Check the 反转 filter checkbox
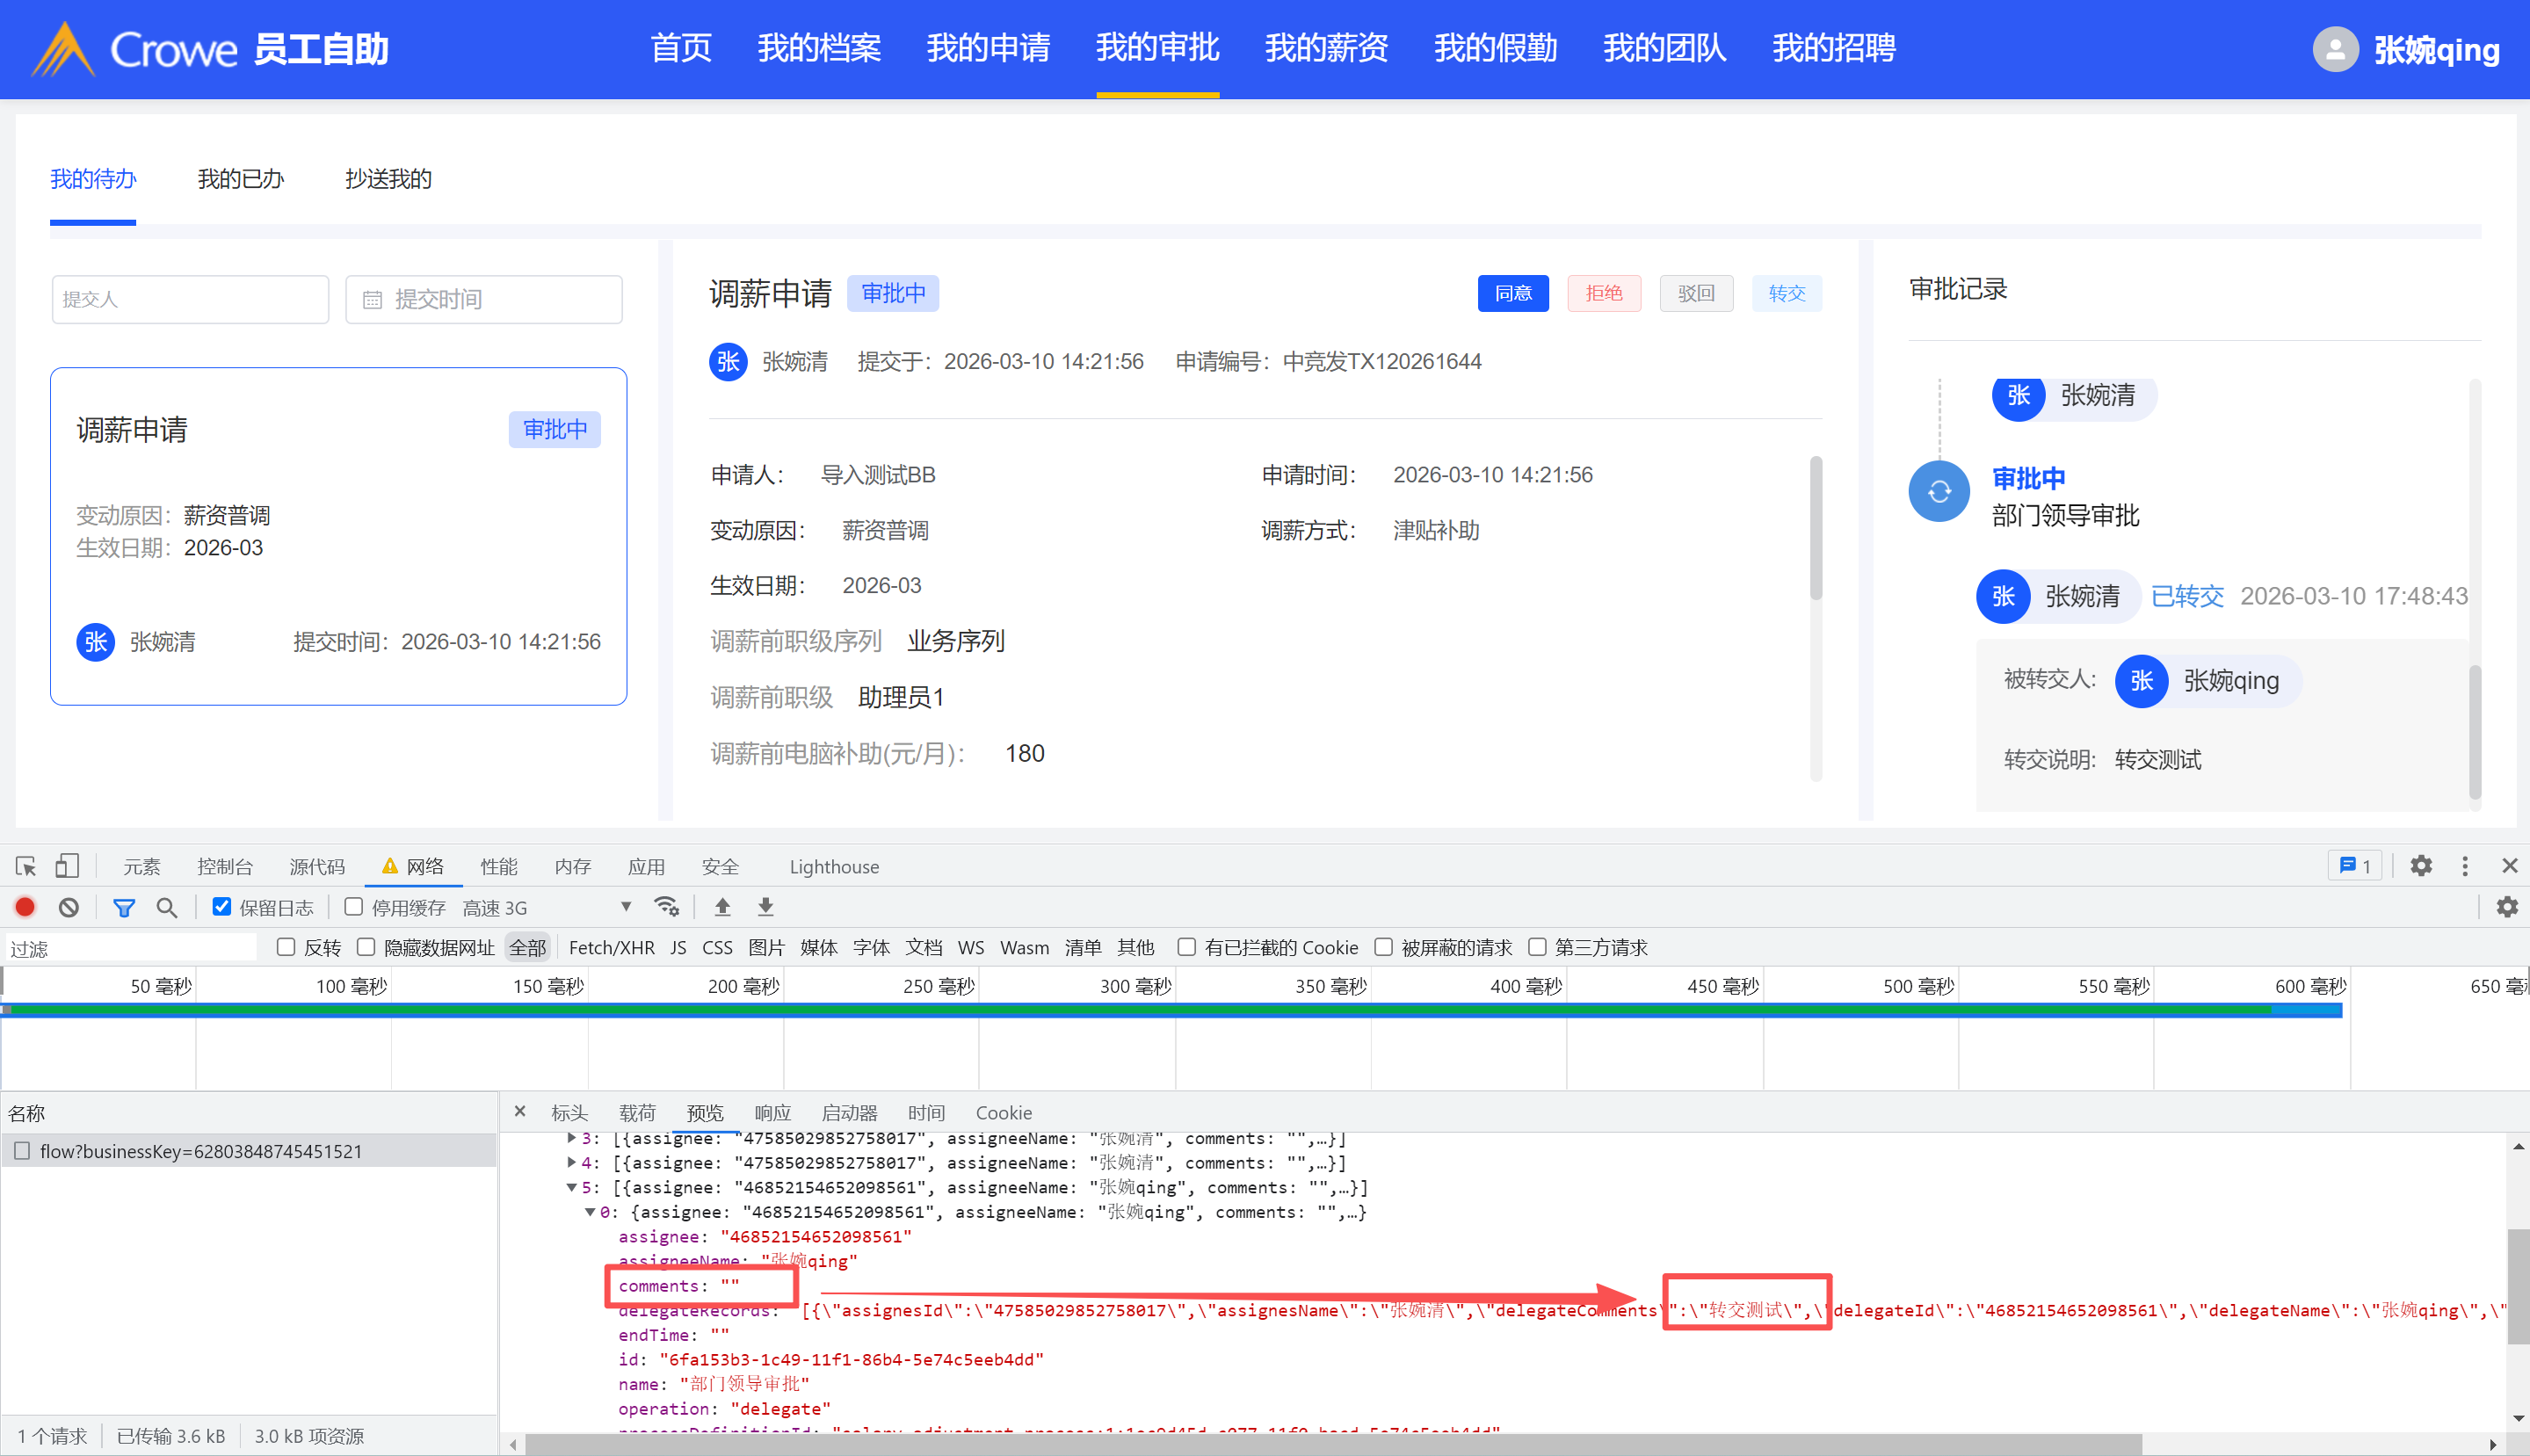This screenshot has height=1456, width=2530. [286, 947]
